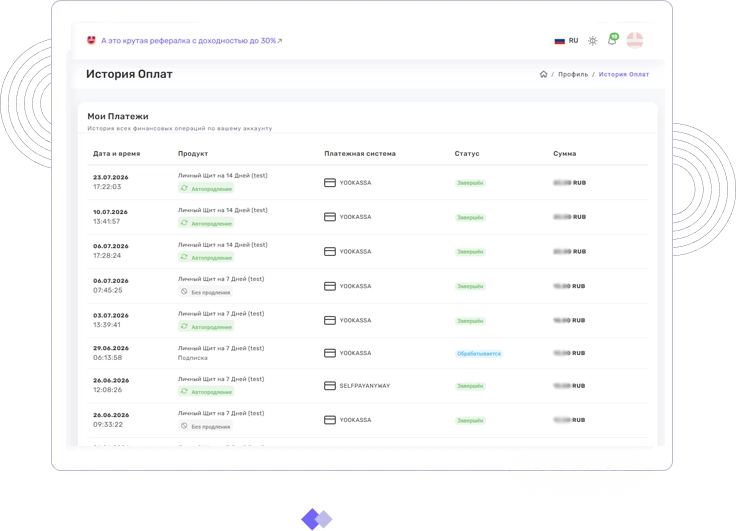Select the 23.07.2026 payment date
This screenshot has width=736, height=531.
coord(111,177)
